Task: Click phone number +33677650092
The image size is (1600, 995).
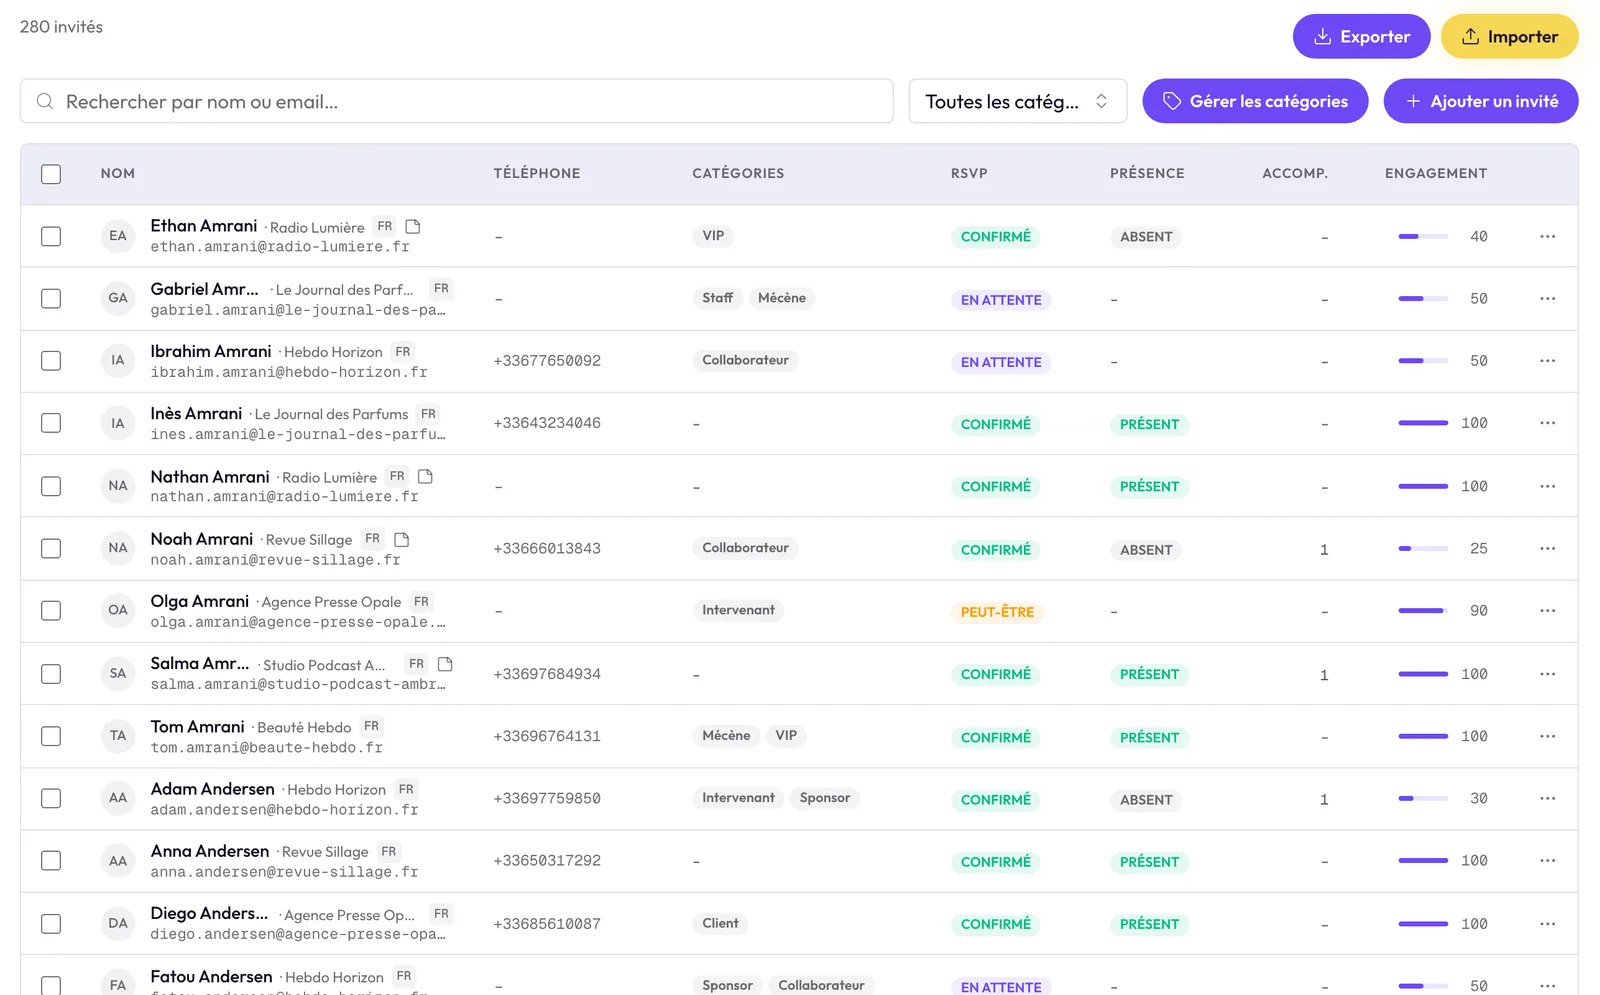Action: click(x=547, y=361)
